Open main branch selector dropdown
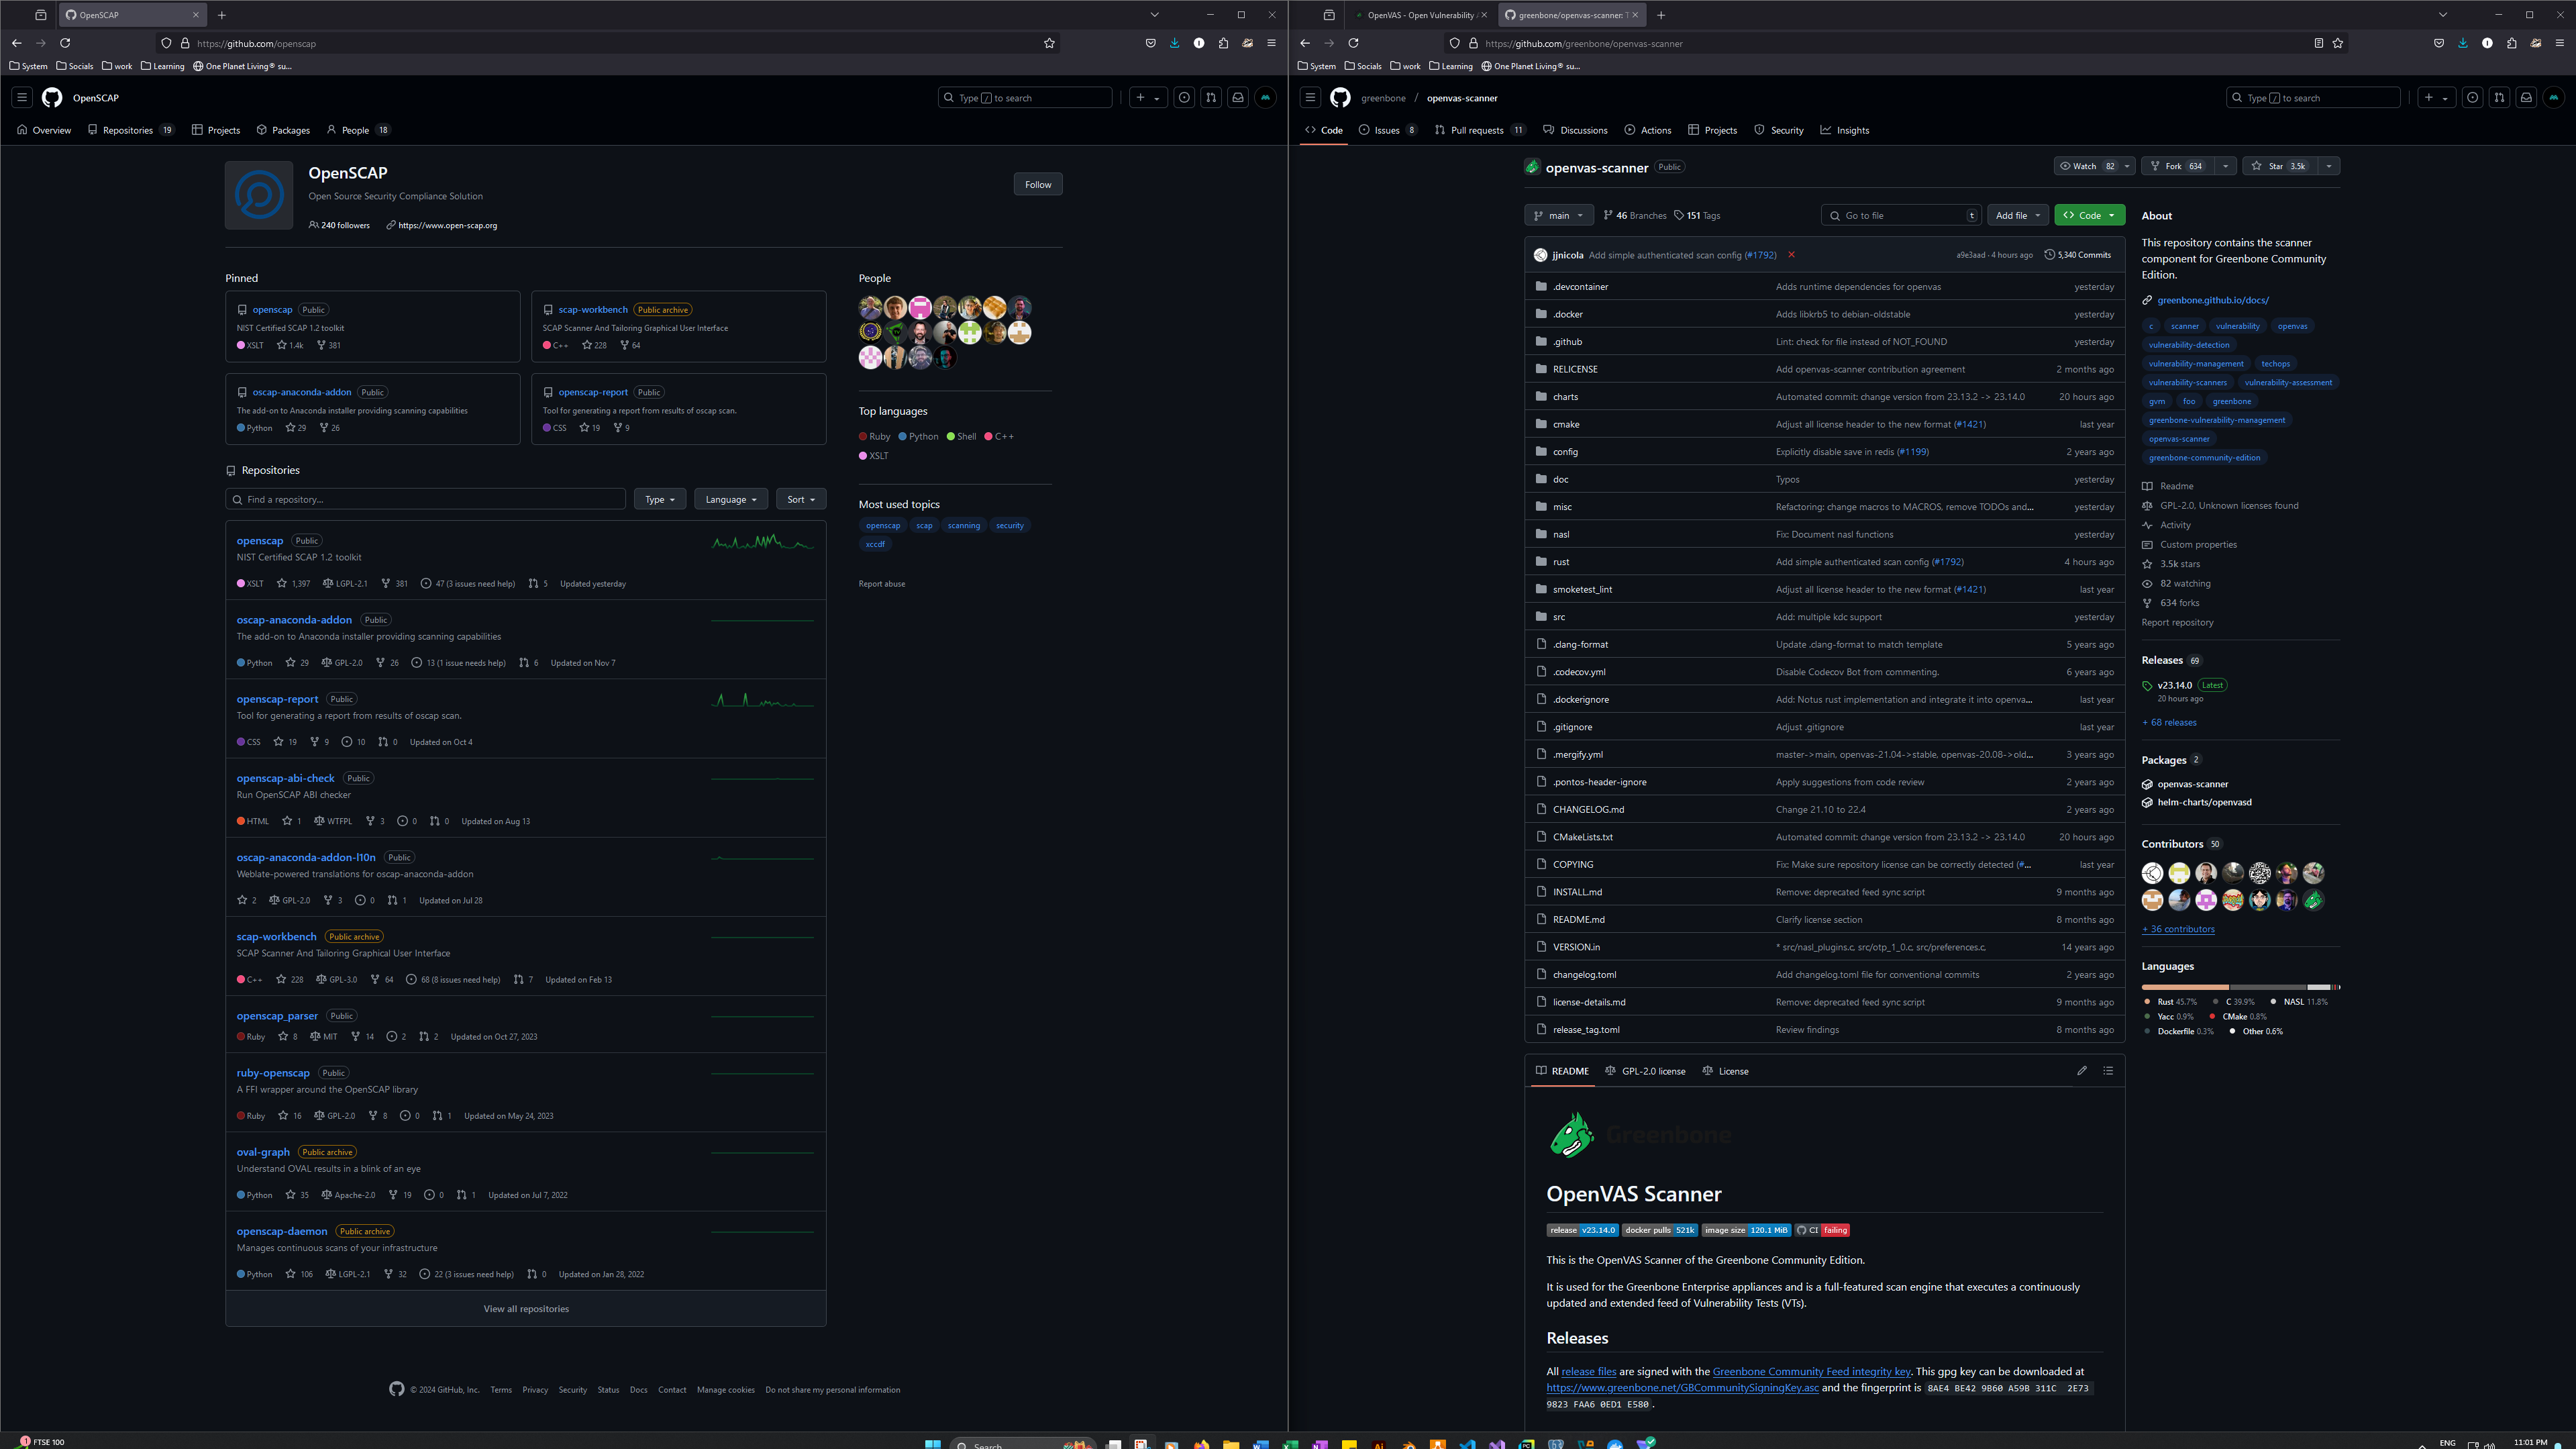Screen dimensions: 2576x1449 click(x=1558, y=215)
